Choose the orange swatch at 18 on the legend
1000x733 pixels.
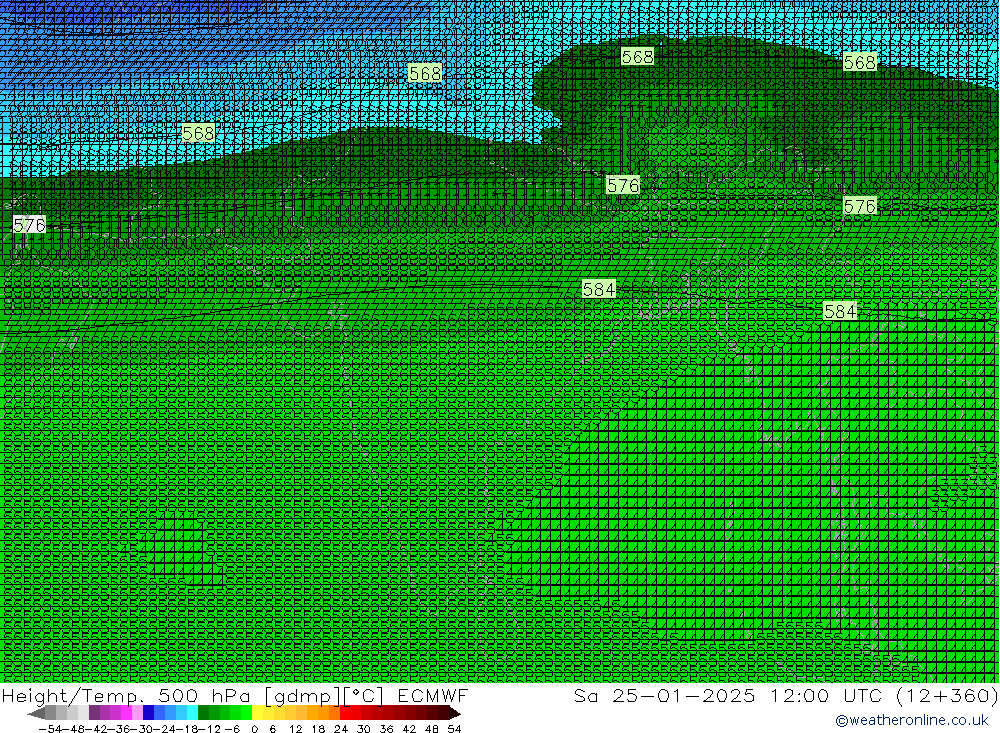[x=324, y=713]
